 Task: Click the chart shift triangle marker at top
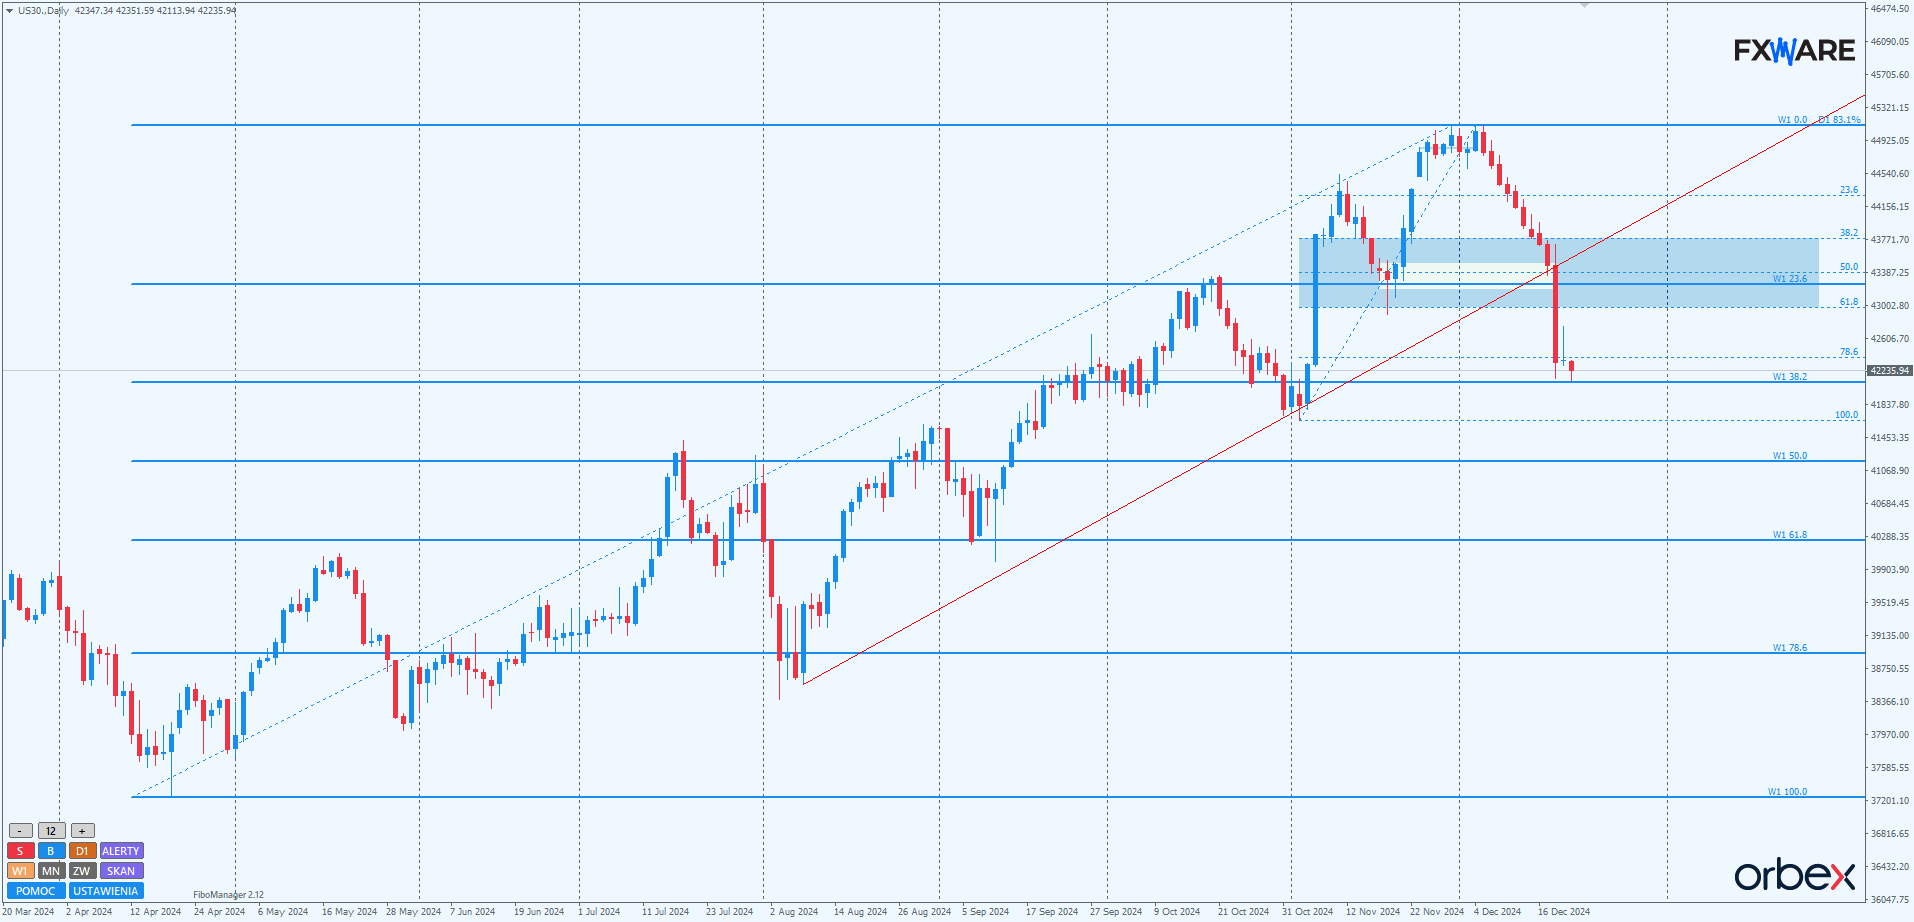tap(1584, 5)
